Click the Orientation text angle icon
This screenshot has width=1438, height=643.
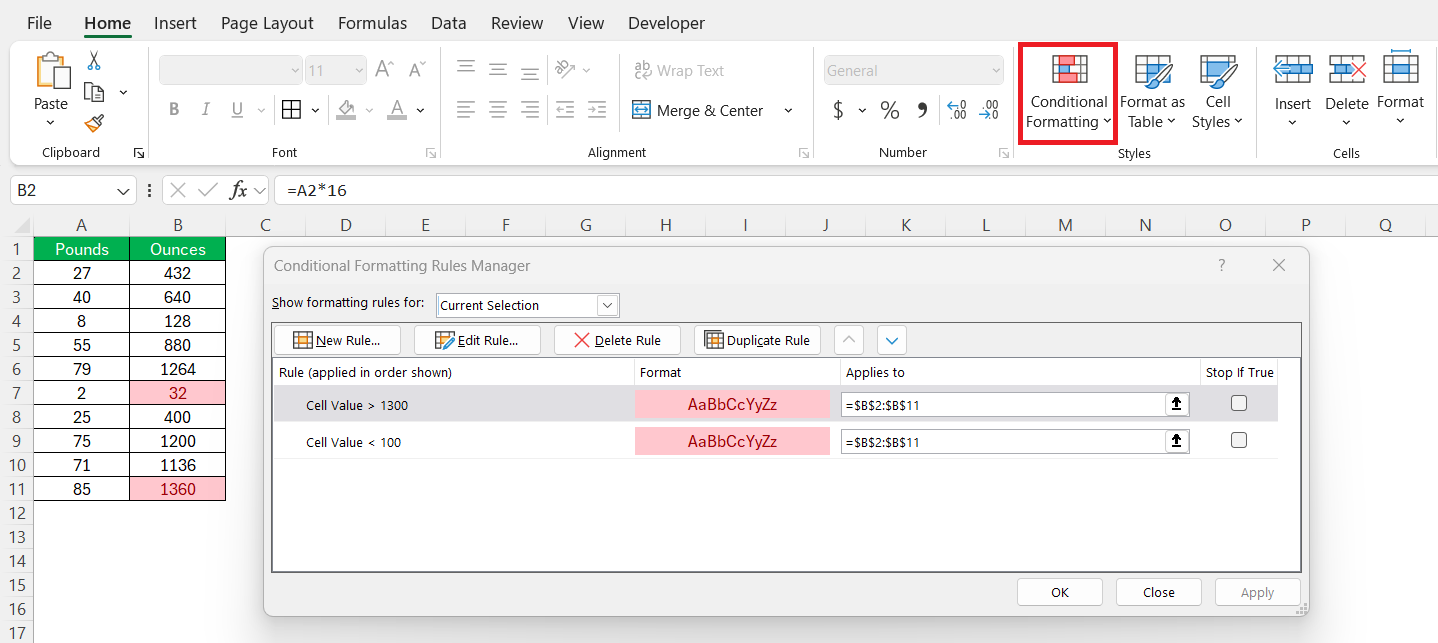click(x=565, y=69)
